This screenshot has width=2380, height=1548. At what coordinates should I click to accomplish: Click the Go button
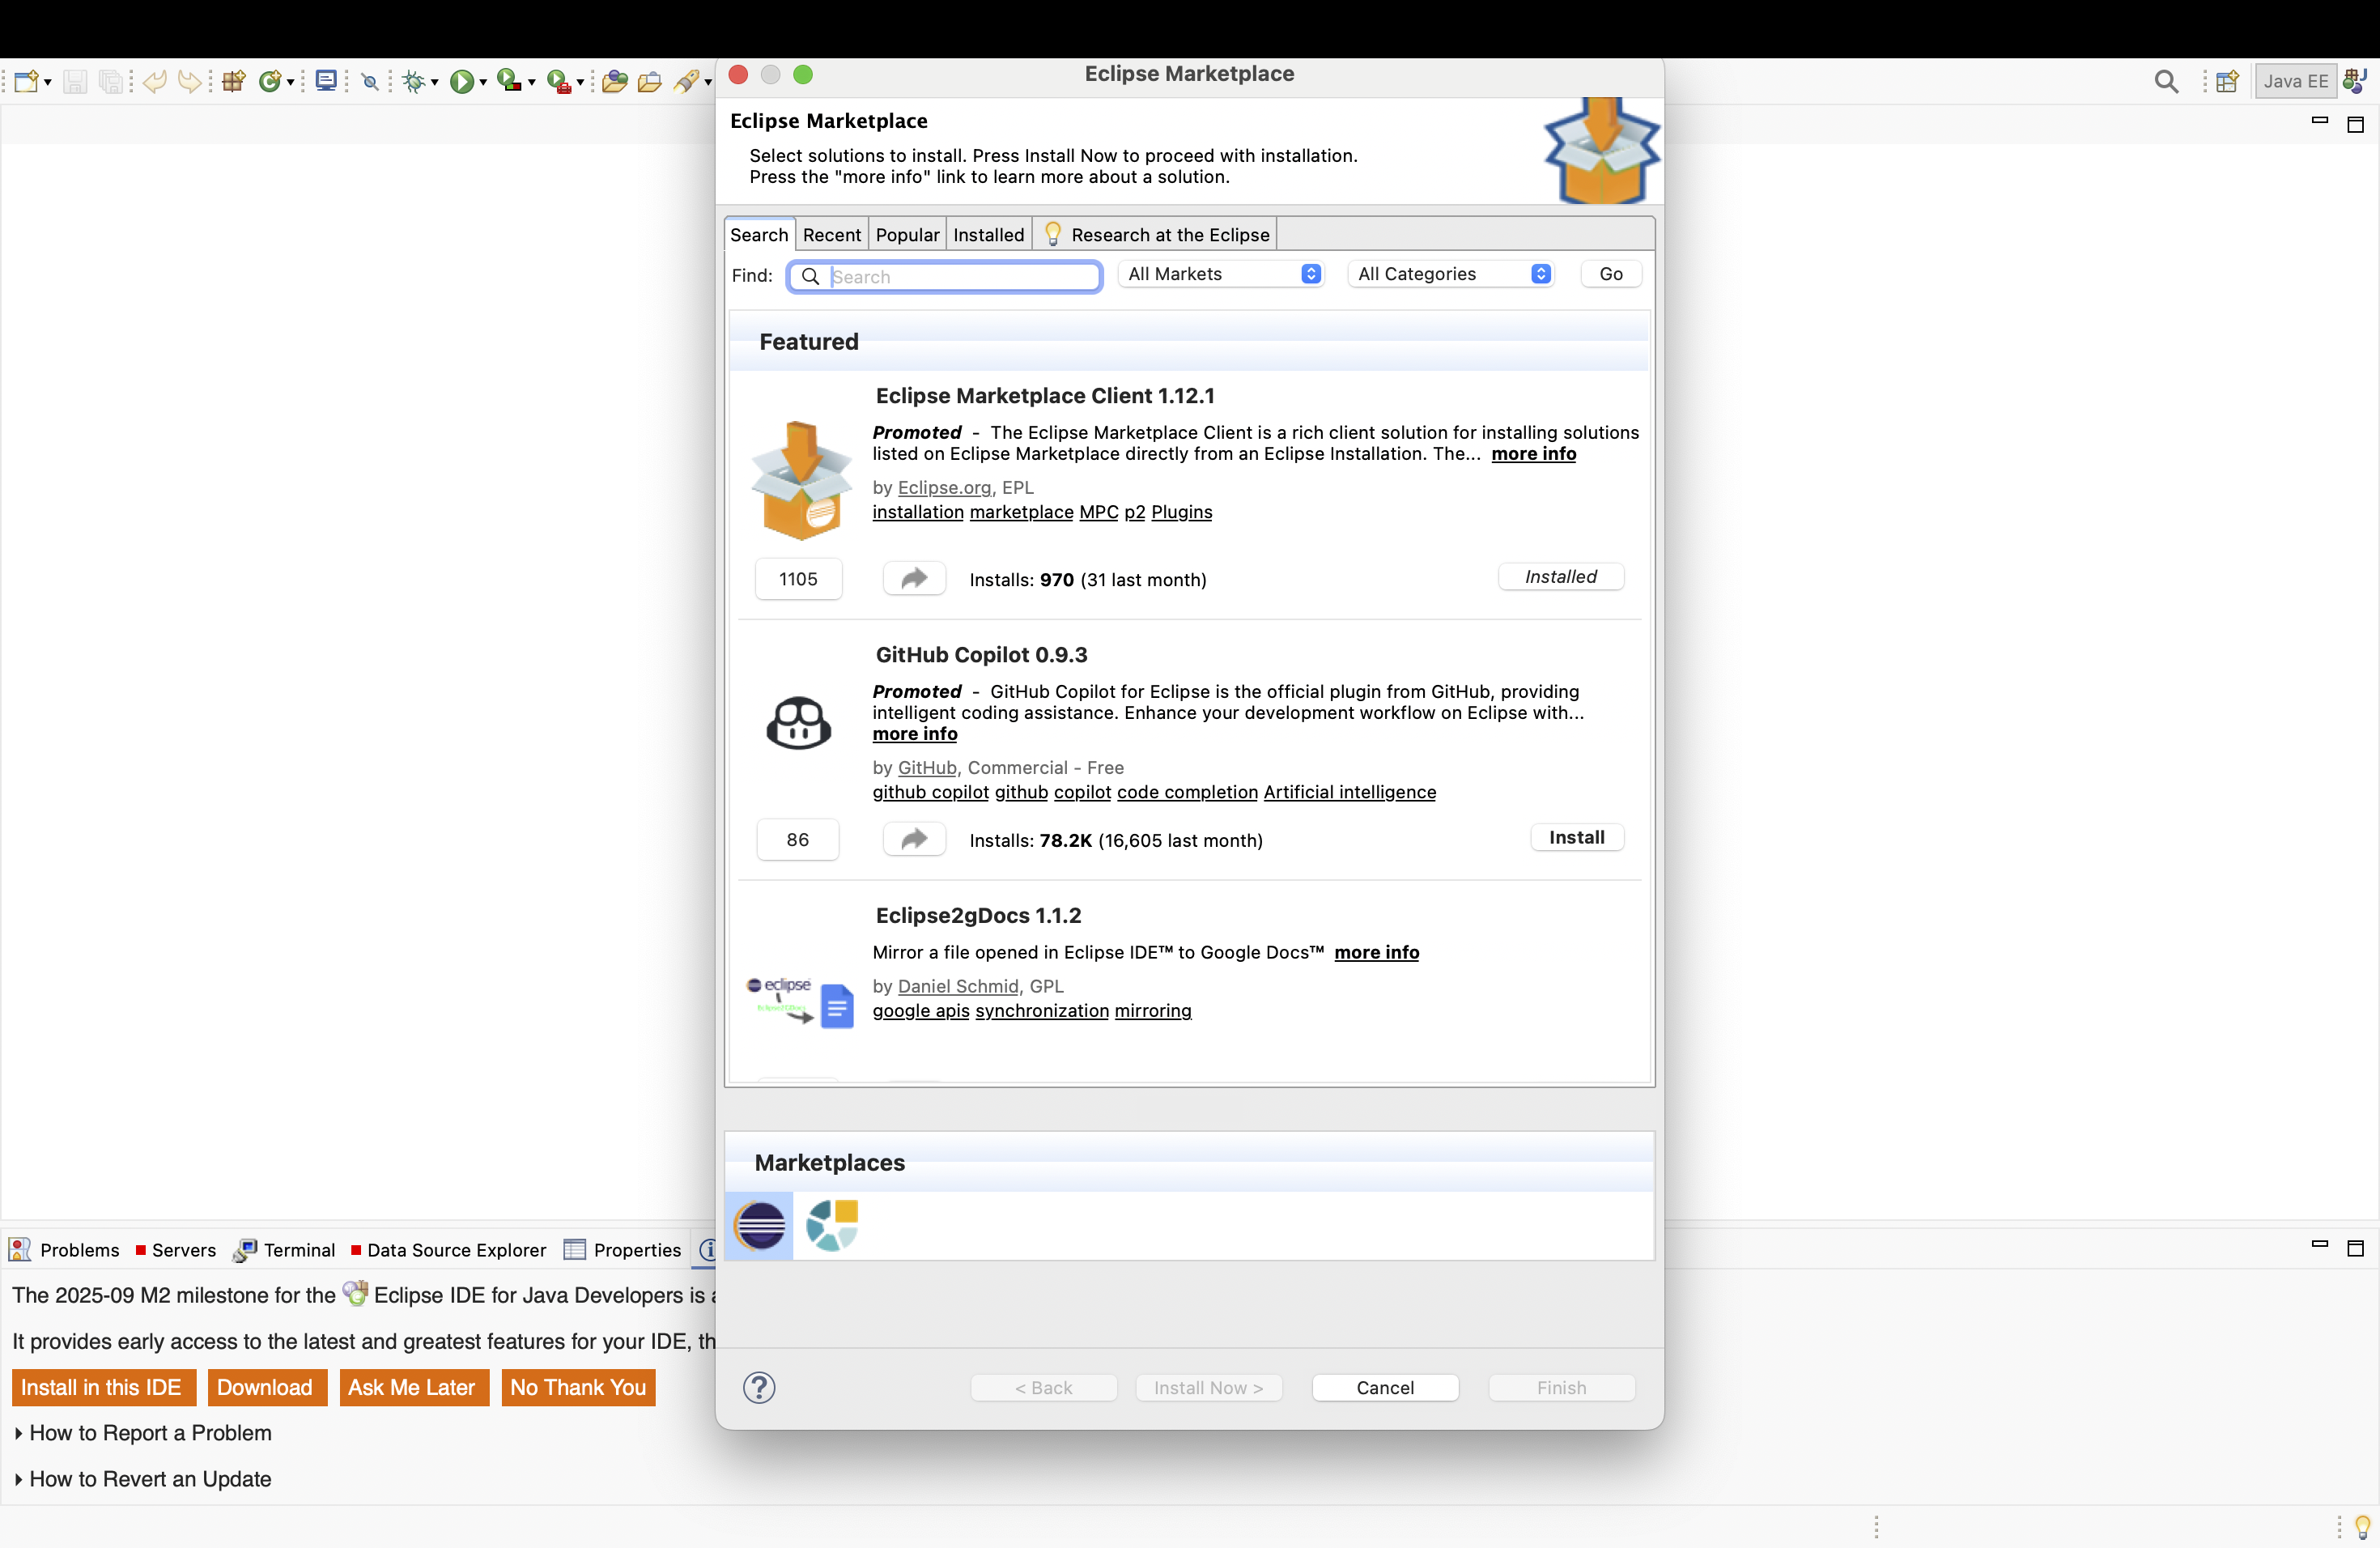(x=1610, y=274)
